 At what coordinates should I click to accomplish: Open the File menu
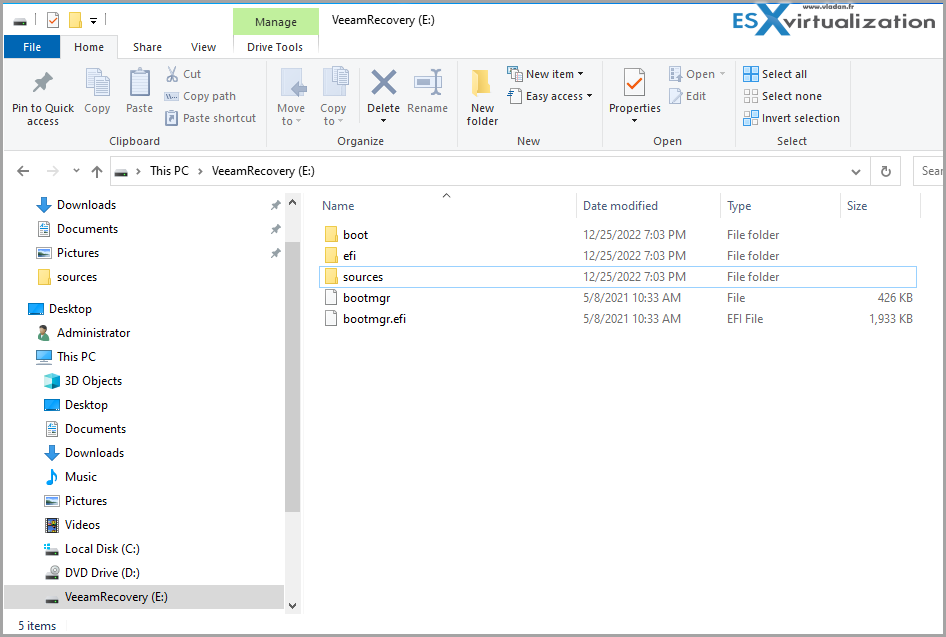(32, 47)
